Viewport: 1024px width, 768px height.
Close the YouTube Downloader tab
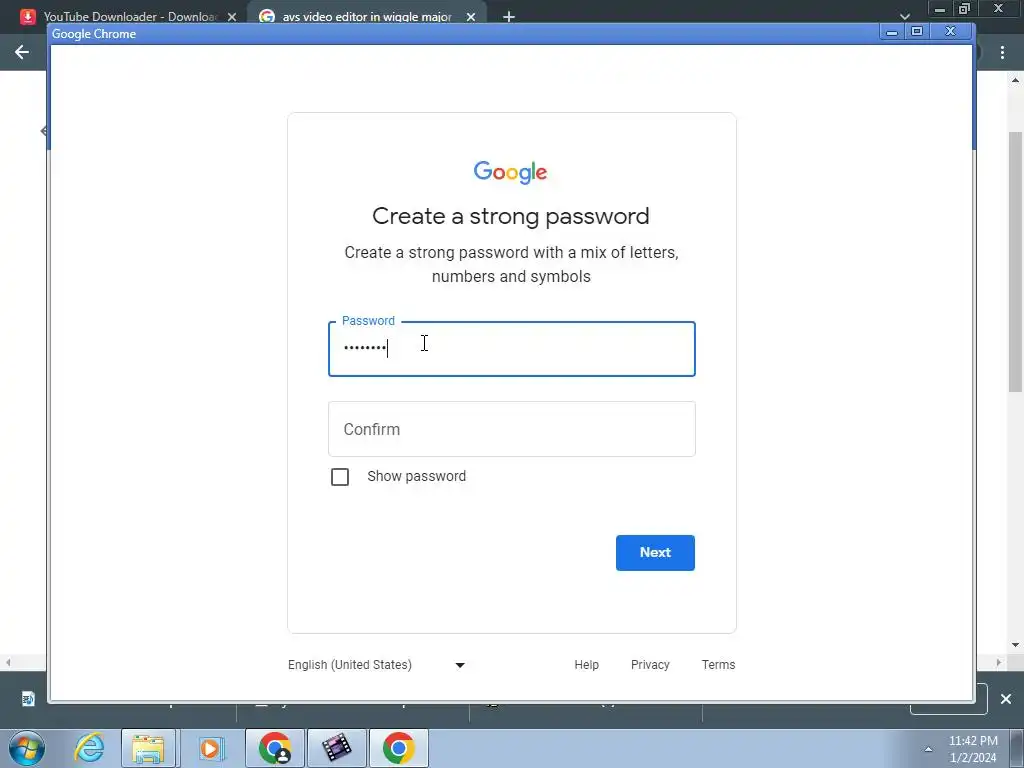pos(232,17)
